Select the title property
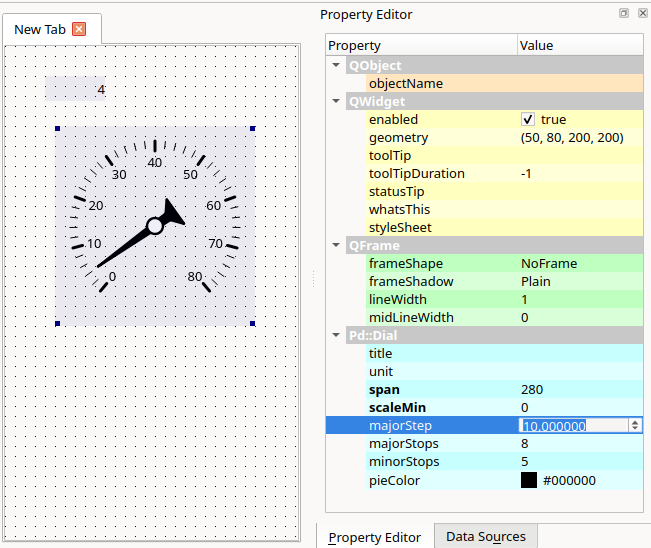This screenshot has width=651, height=548. (504, 353)
